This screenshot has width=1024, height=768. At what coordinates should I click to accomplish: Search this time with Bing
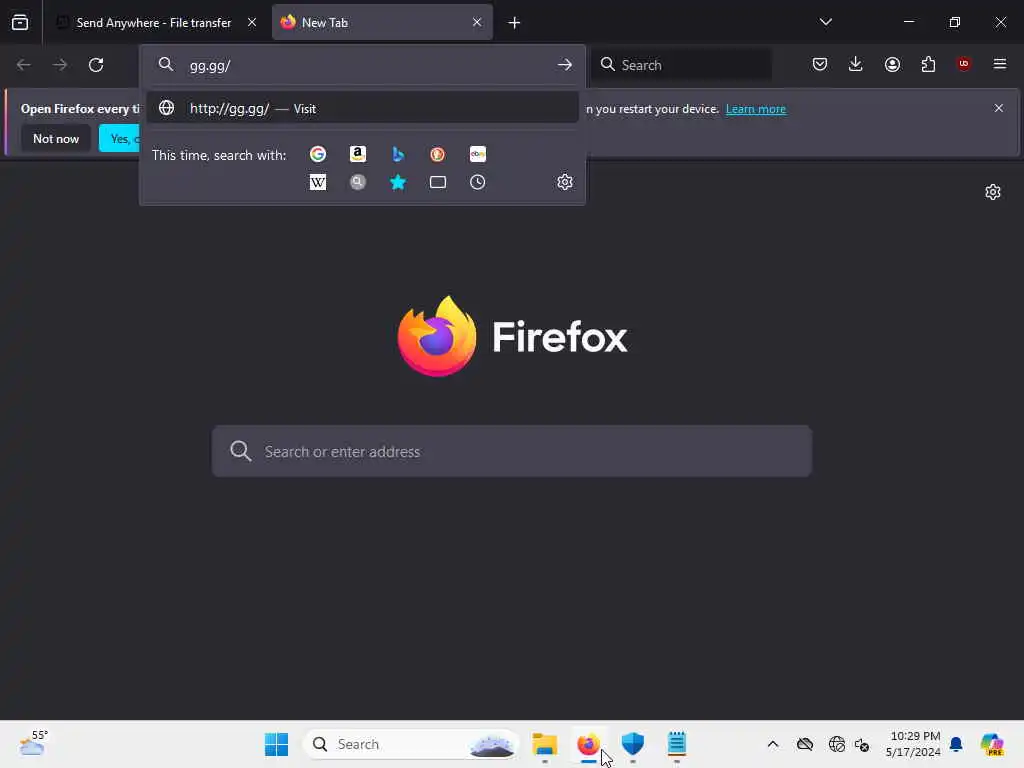tap(398, 154)
